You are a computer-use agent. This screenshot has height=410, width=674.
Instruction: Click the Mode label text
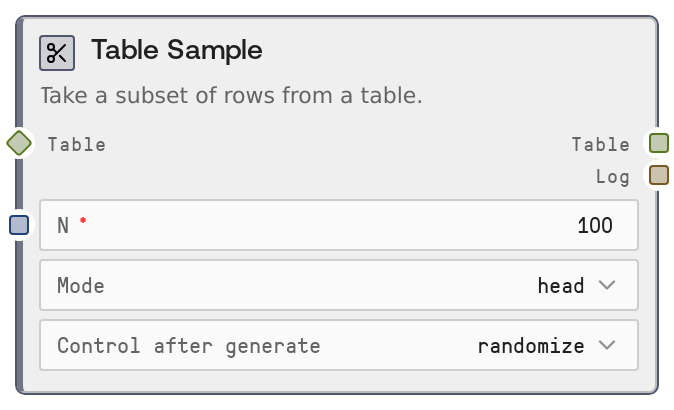click(81, 286)
